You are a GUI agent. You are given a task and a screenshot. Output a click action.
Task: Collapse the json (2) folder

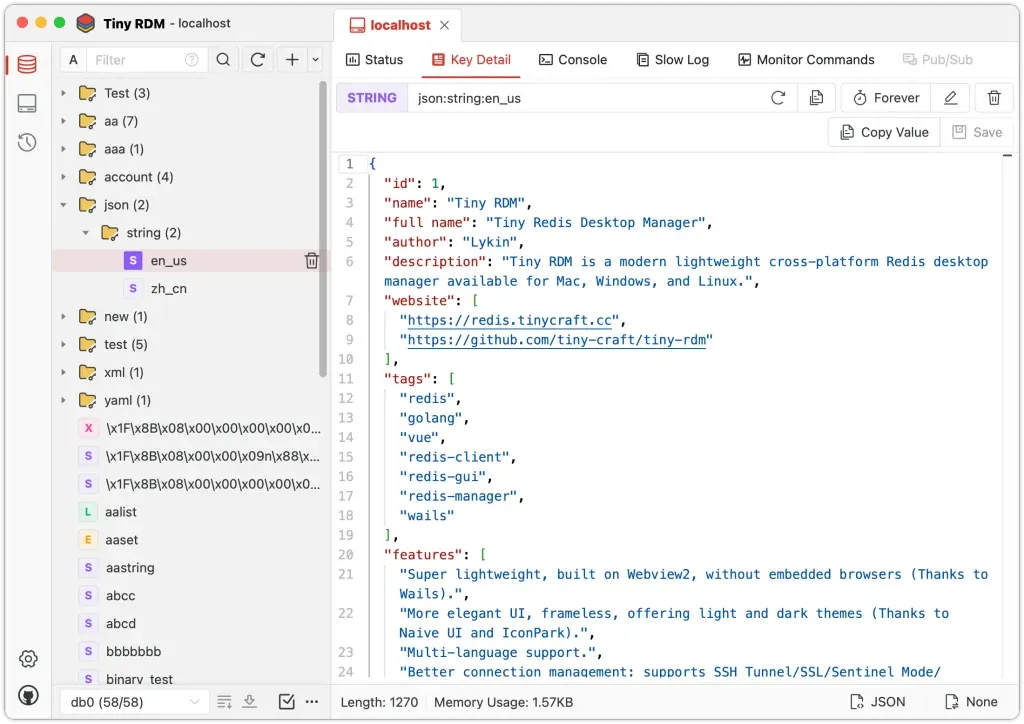[x=64, y=205]
